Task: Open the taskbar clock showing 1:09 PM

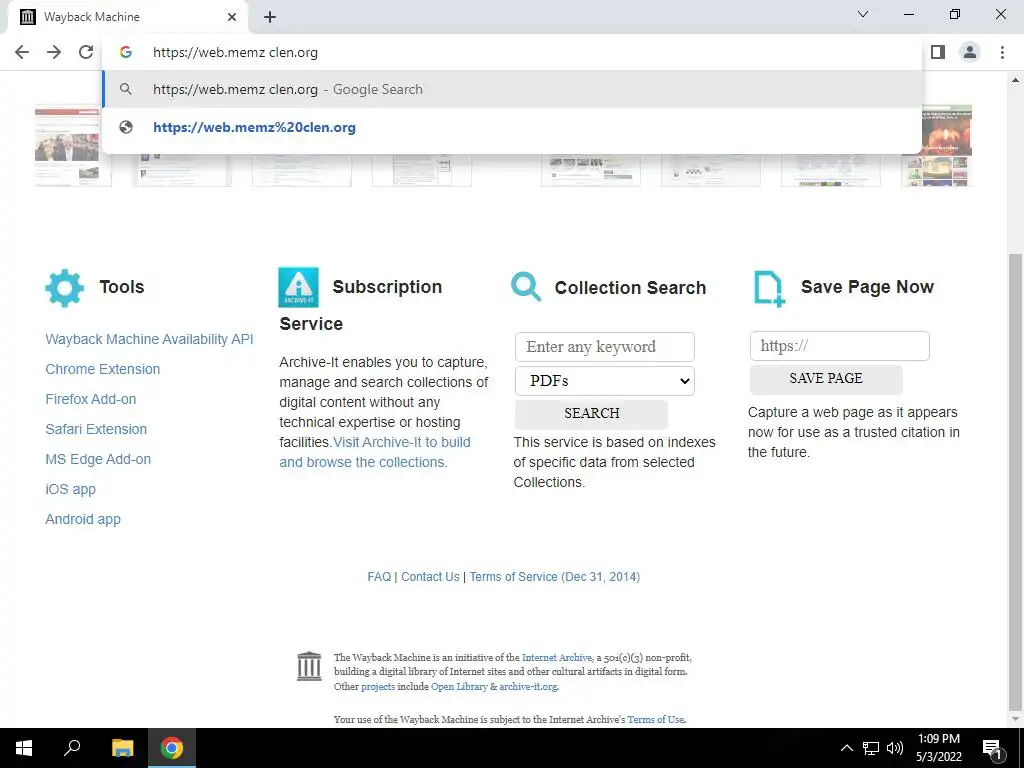Action: coord(938,748)
